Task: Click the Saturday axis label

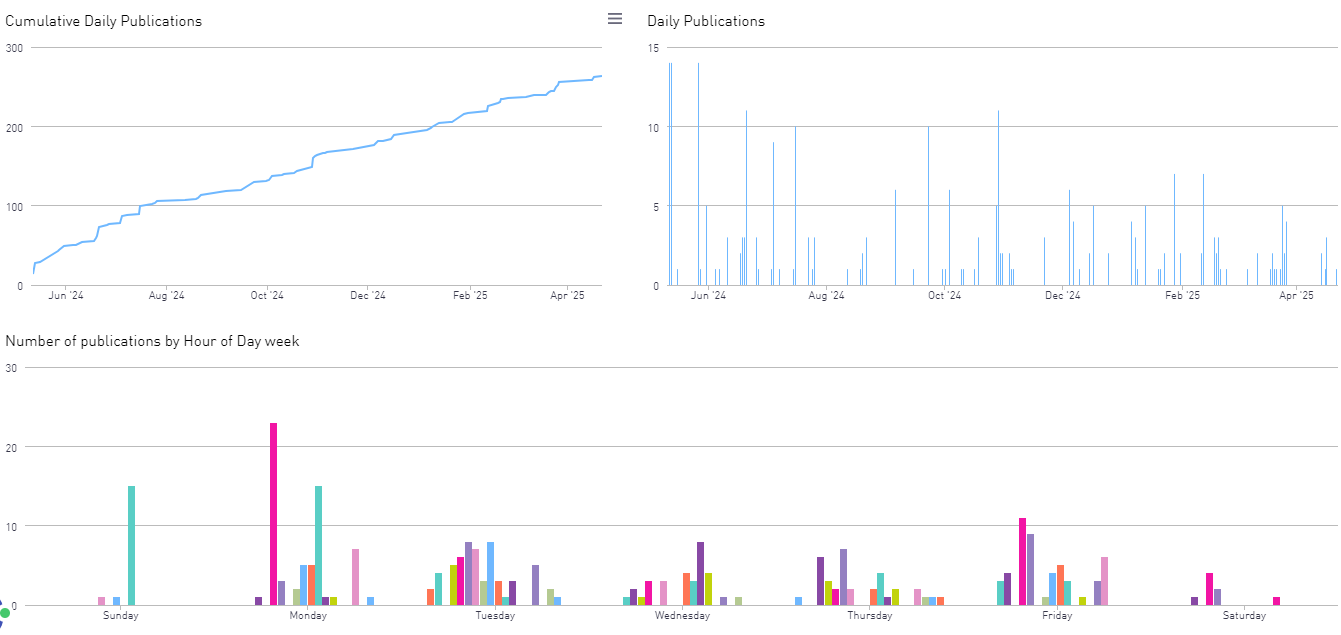Action: 1244,616
